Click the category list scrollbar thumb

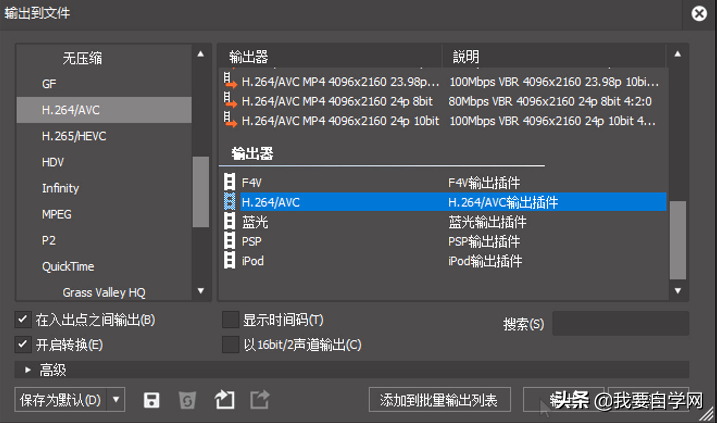201,192
